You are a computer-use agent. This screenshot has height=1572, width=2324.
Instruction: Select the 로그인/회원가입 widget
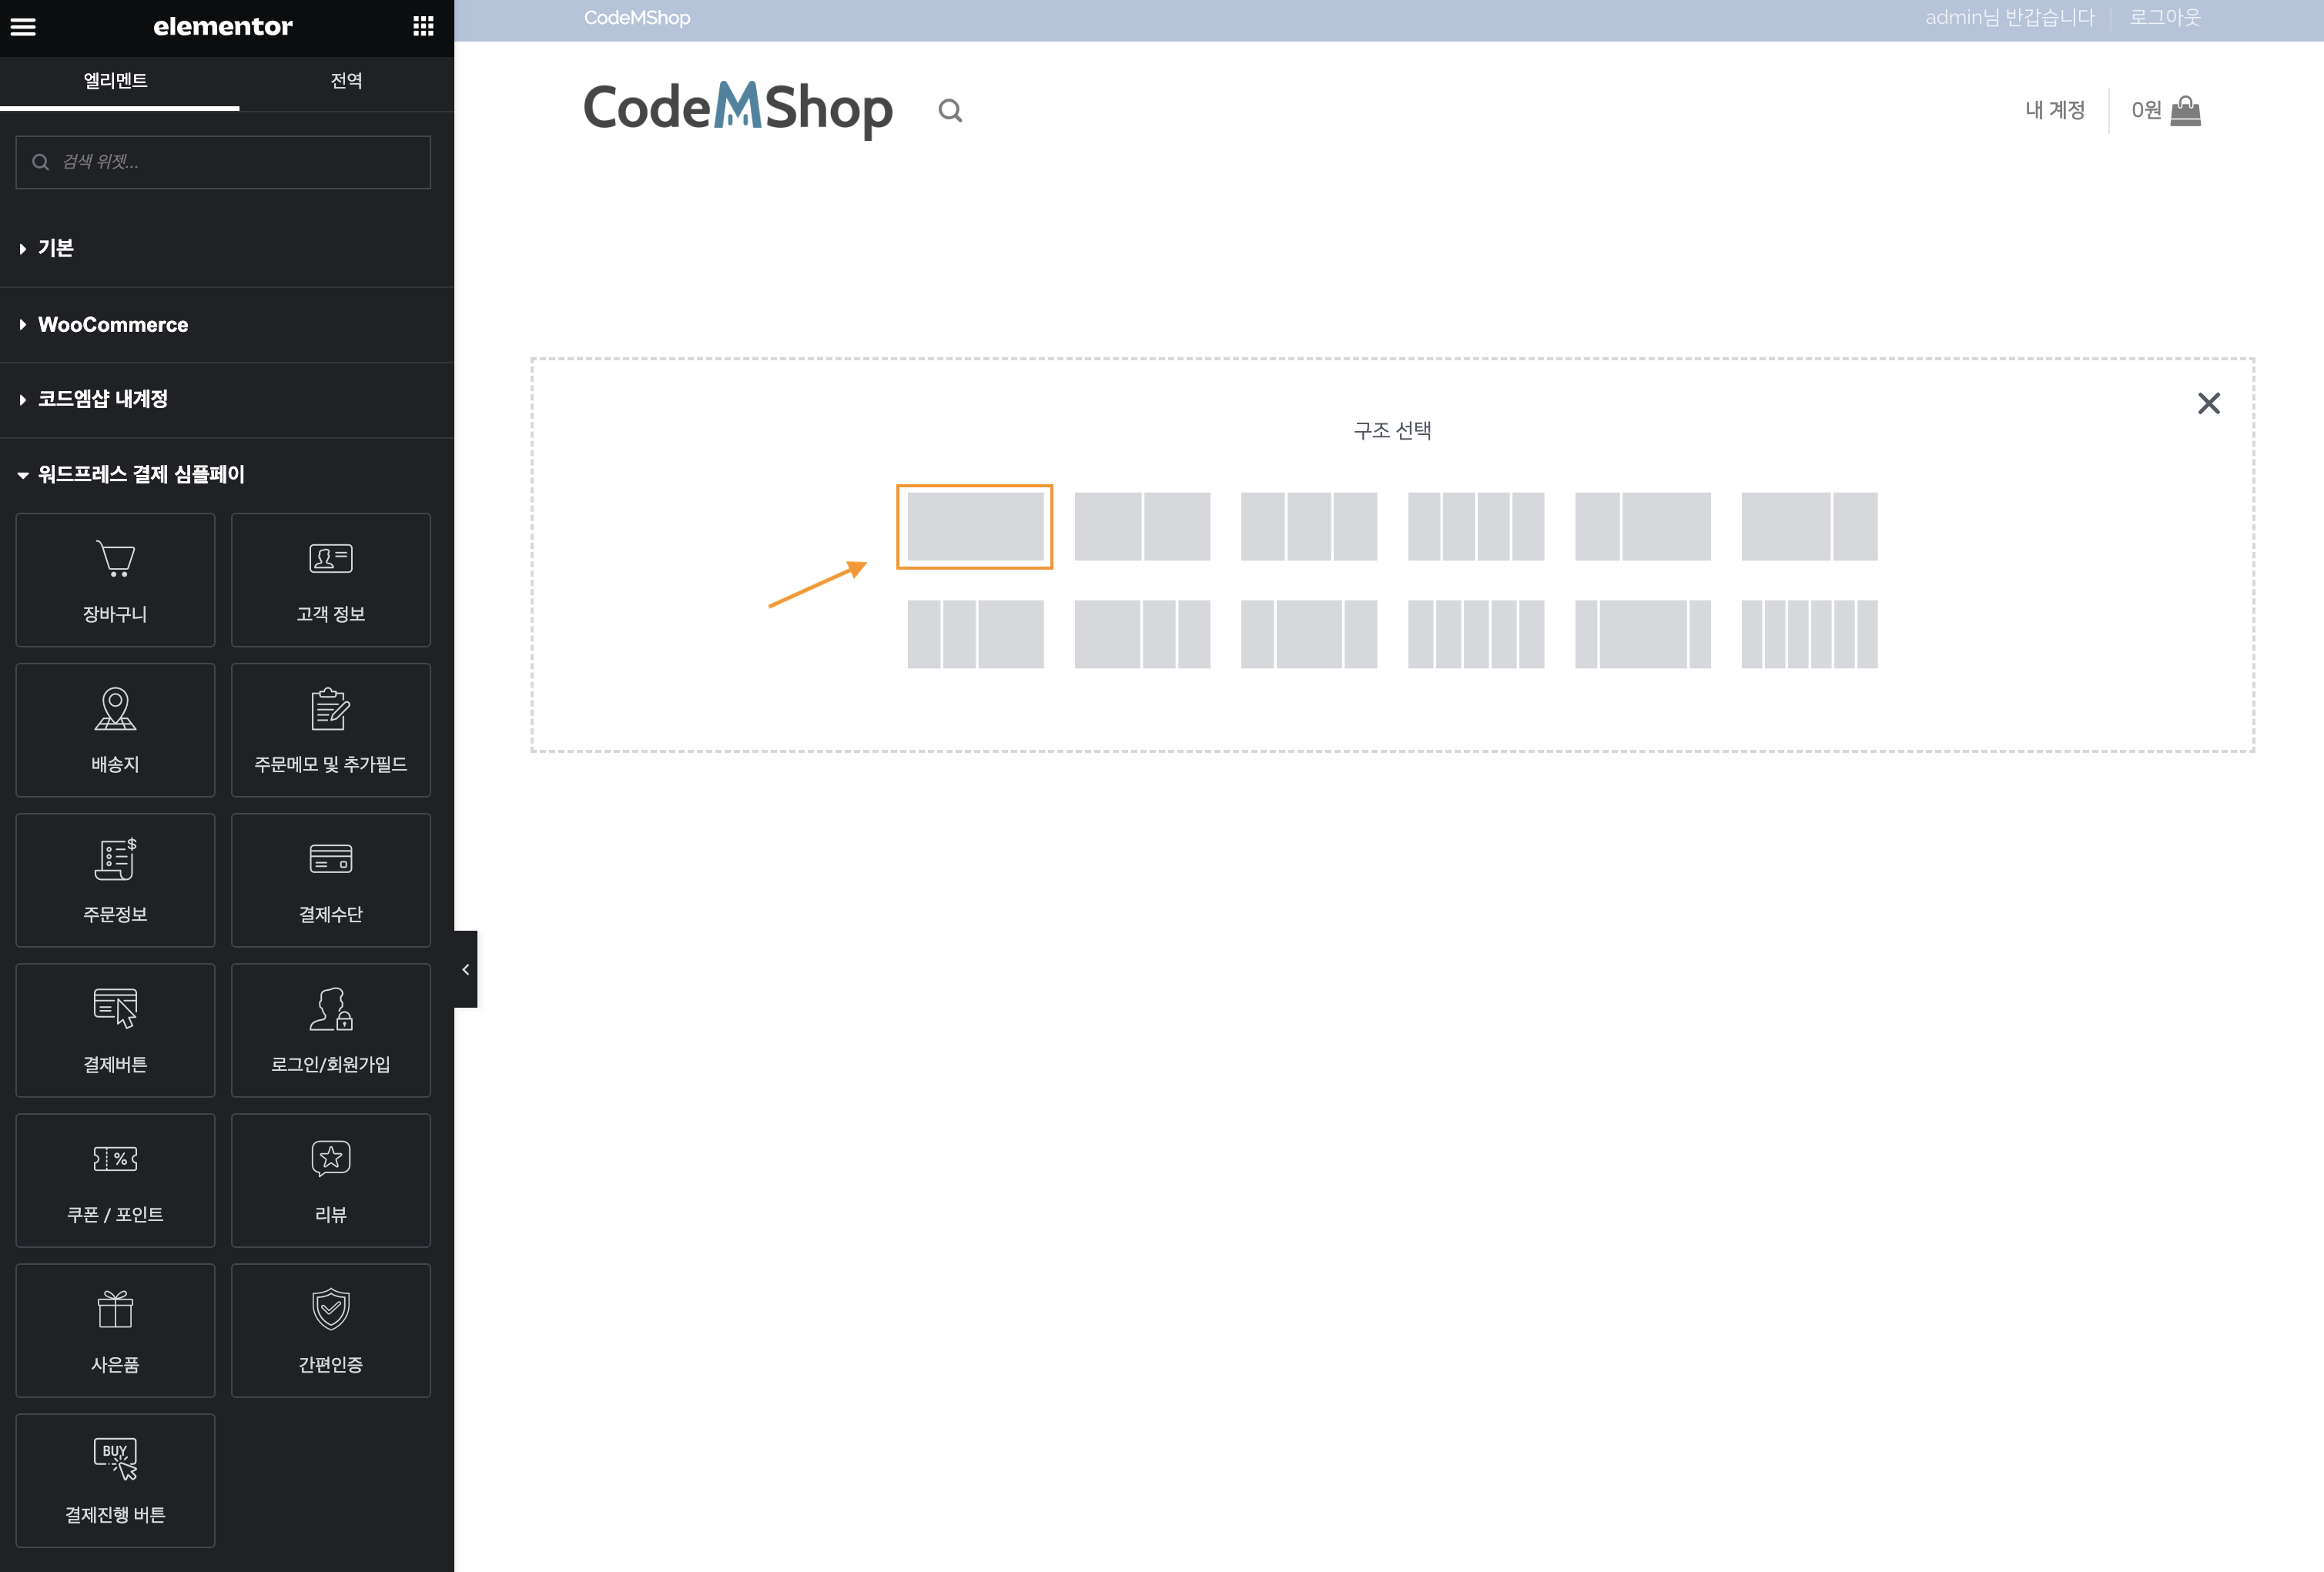pos(331,1030)
